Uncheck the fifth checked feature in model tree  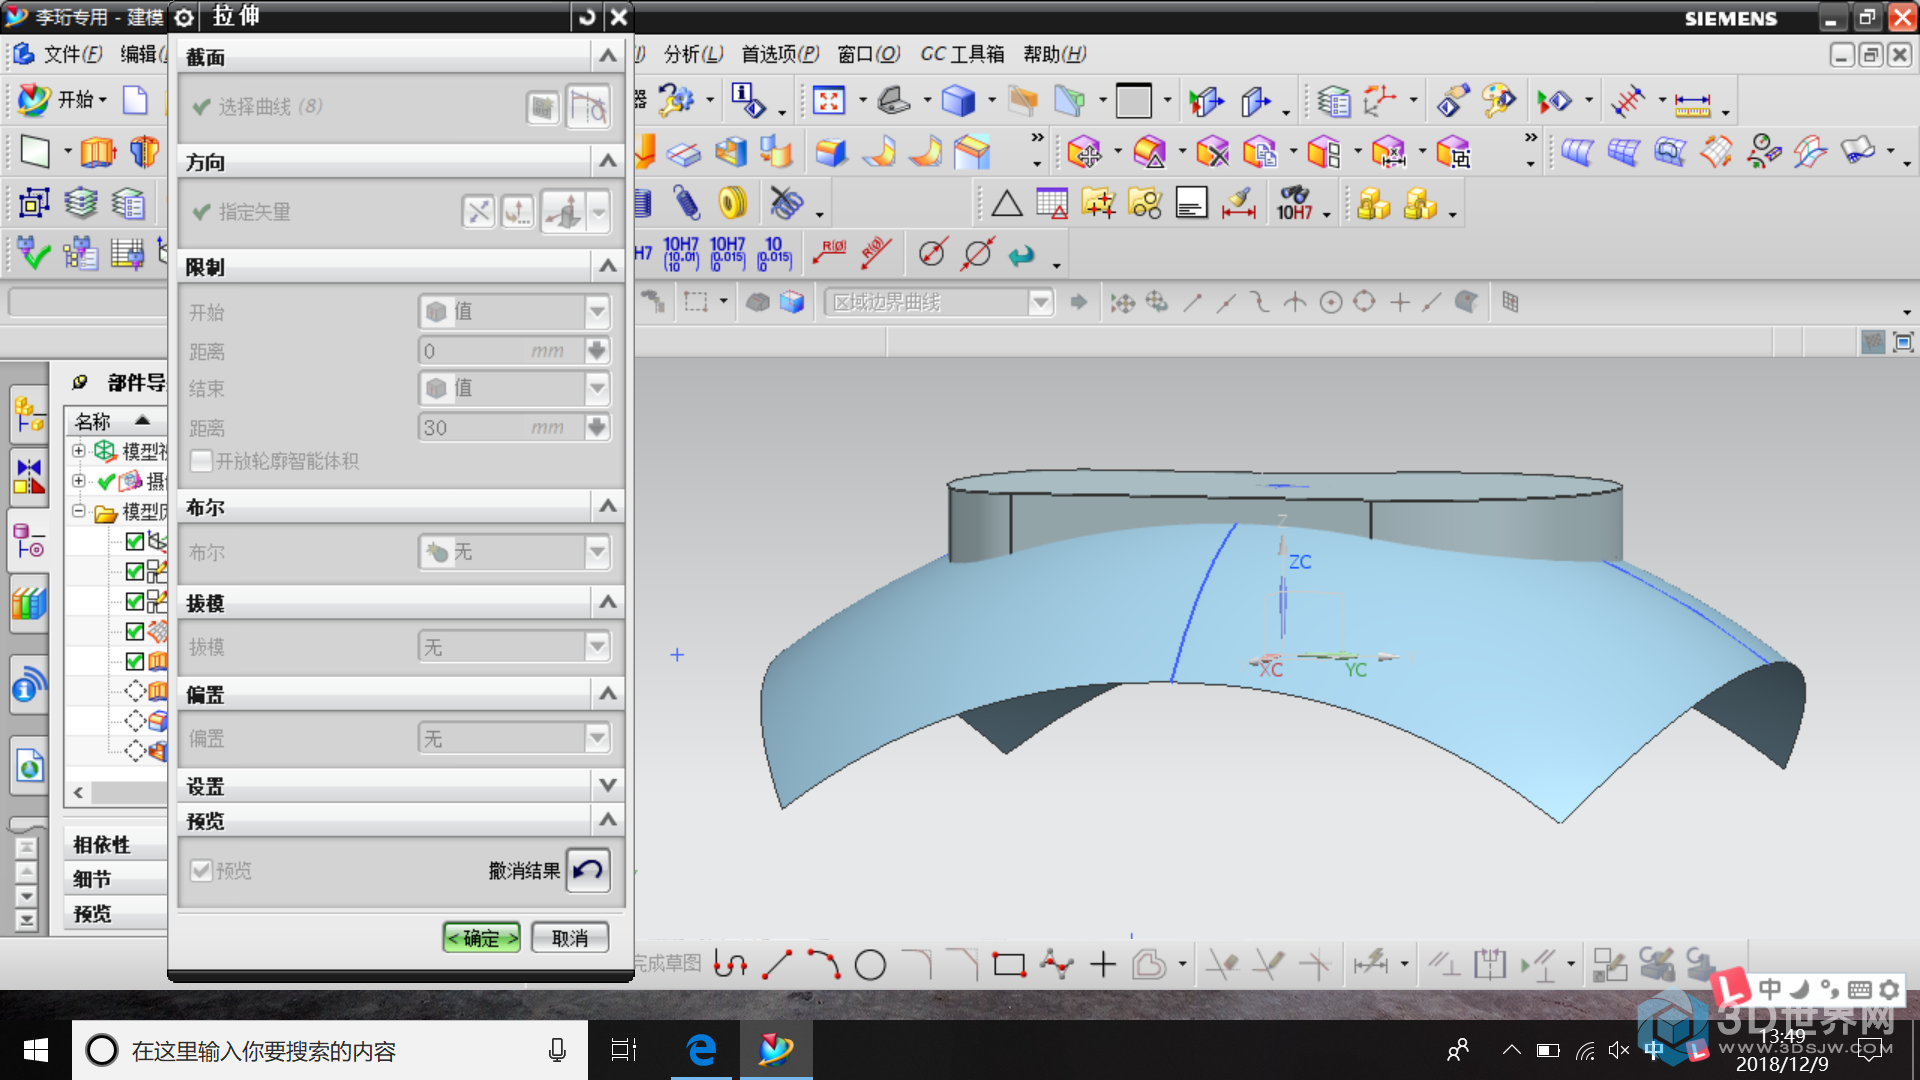pyautogui.click(x=135, y=661)
